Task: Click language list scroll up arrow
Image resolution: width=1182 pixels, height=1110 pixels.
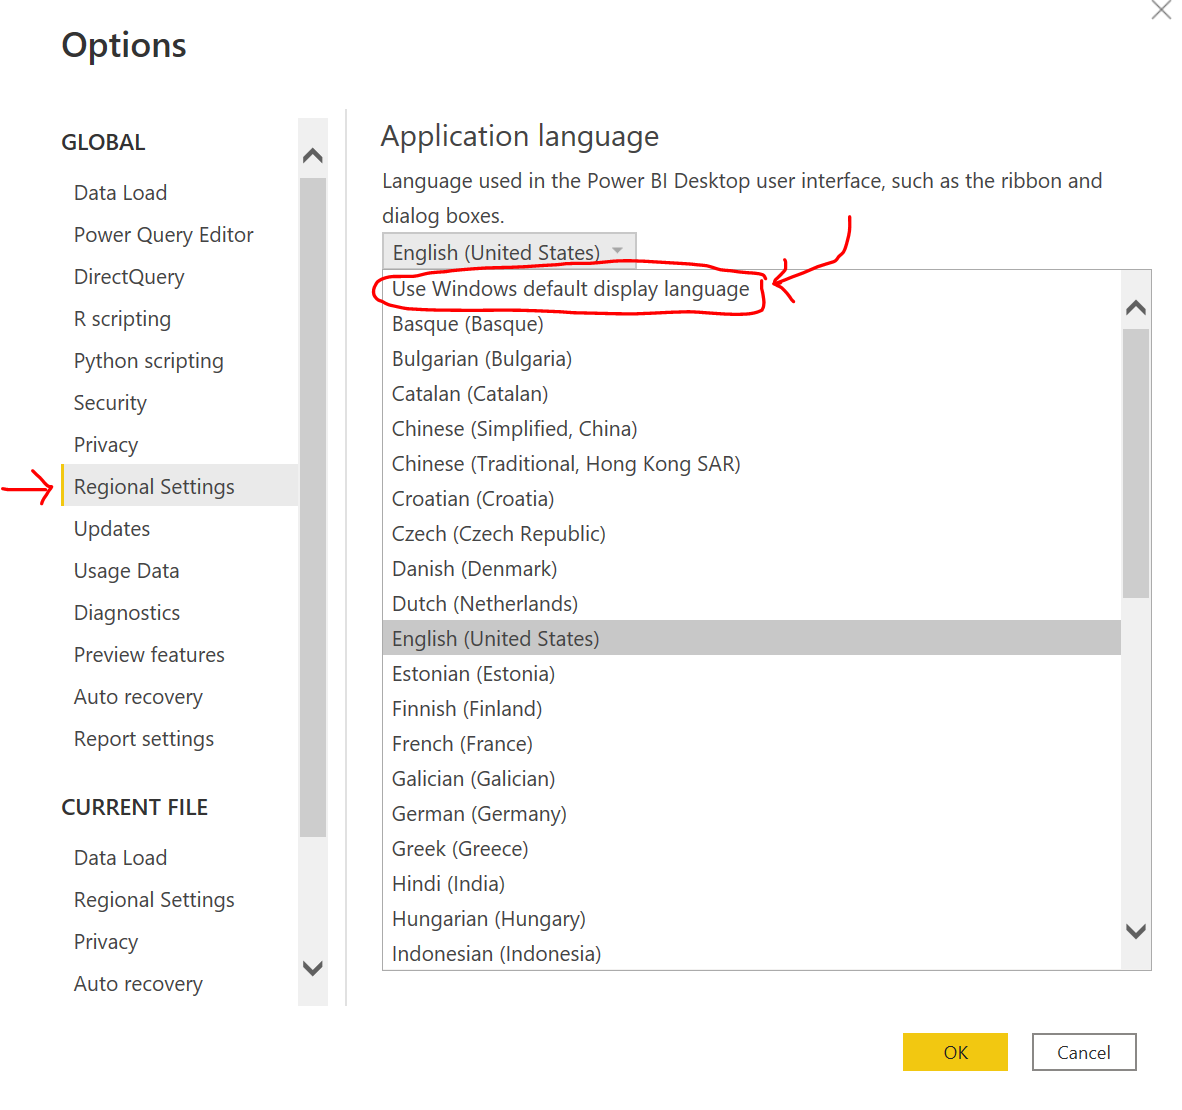Action: [x=1136, y=308]
